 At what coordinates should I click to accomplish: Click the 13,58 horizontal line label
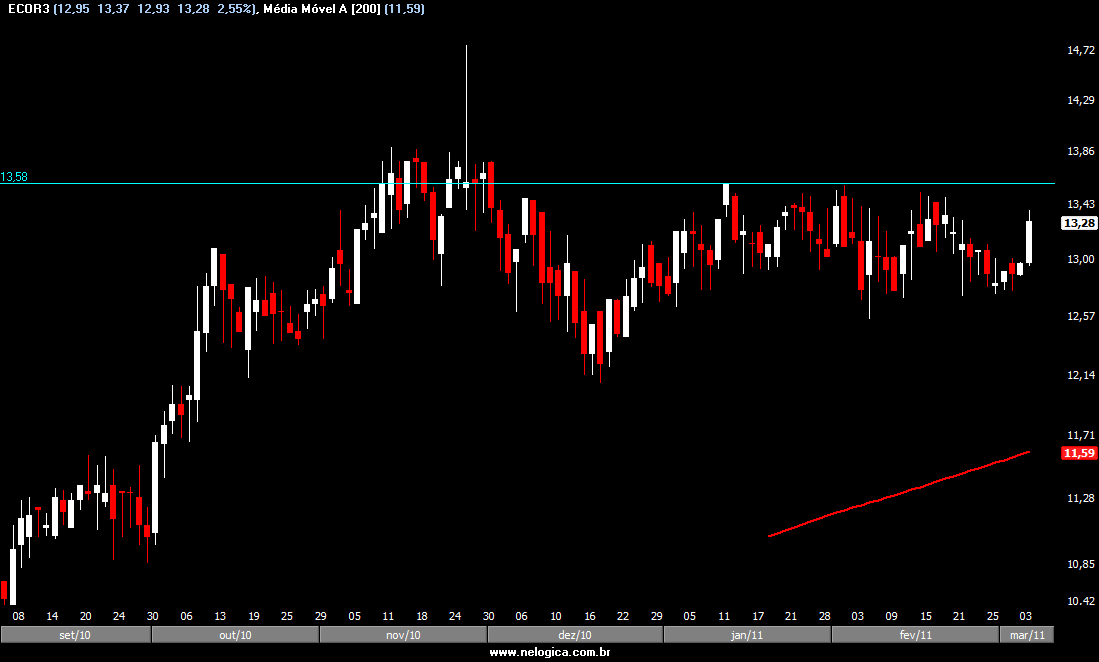point(14,177)
